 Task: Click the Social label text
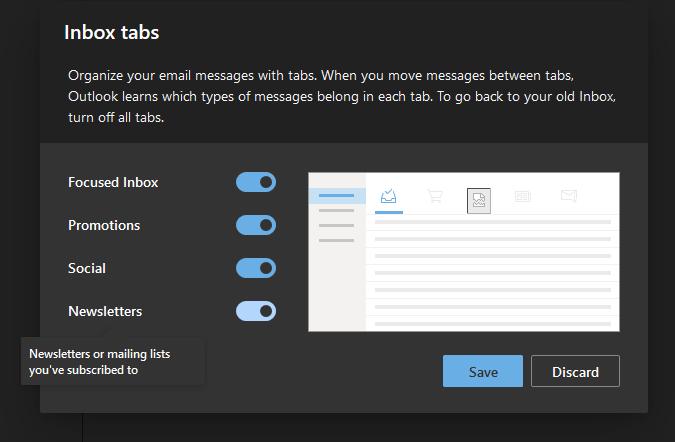(x=87, y=268)
